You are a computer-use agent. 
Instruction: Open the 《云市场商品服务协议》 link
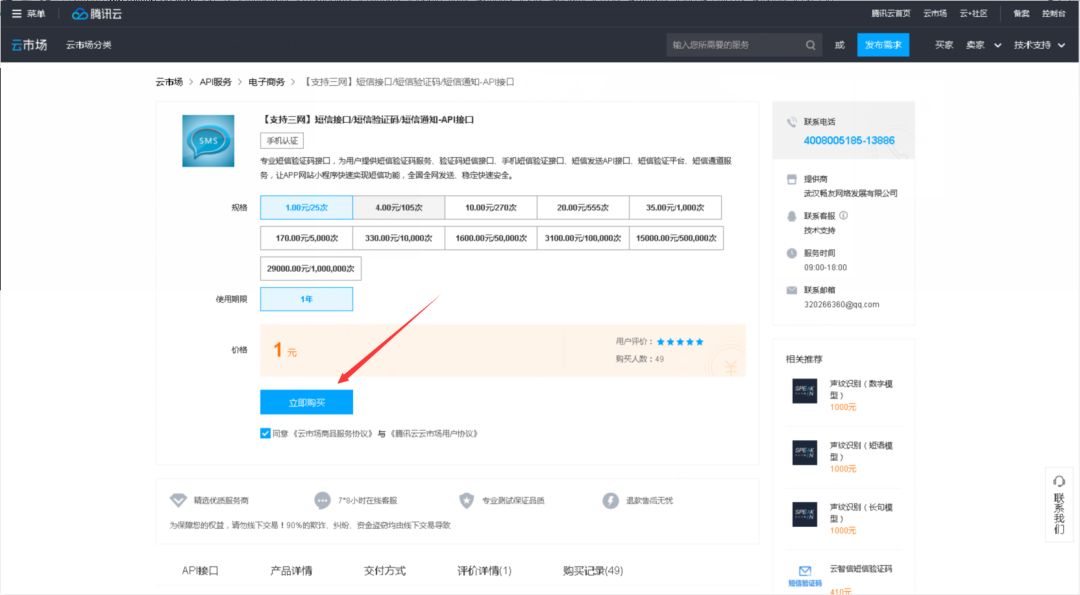click(333, 433)
